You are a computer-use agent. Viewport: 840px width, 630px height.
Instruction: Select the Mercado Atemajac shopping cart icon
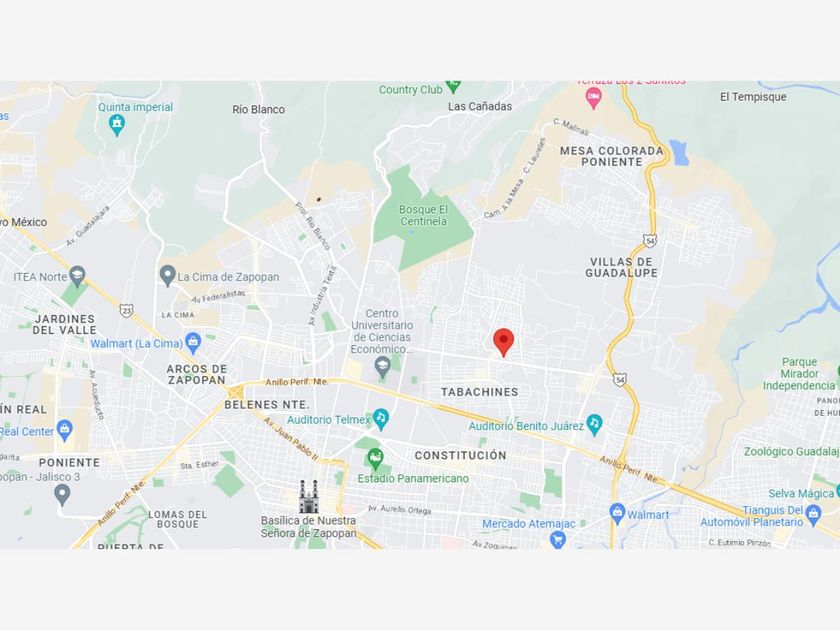558,539
